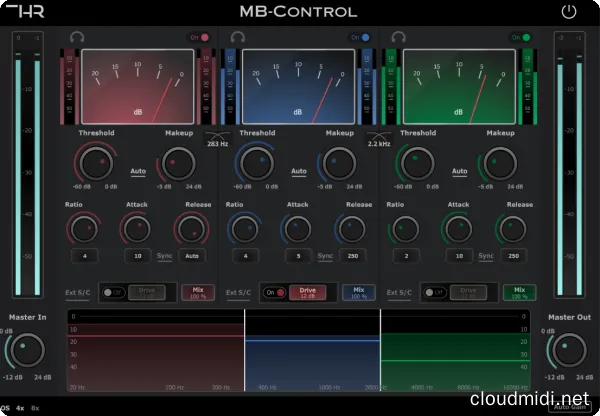Enable Ext S/C on the green band

399,293
